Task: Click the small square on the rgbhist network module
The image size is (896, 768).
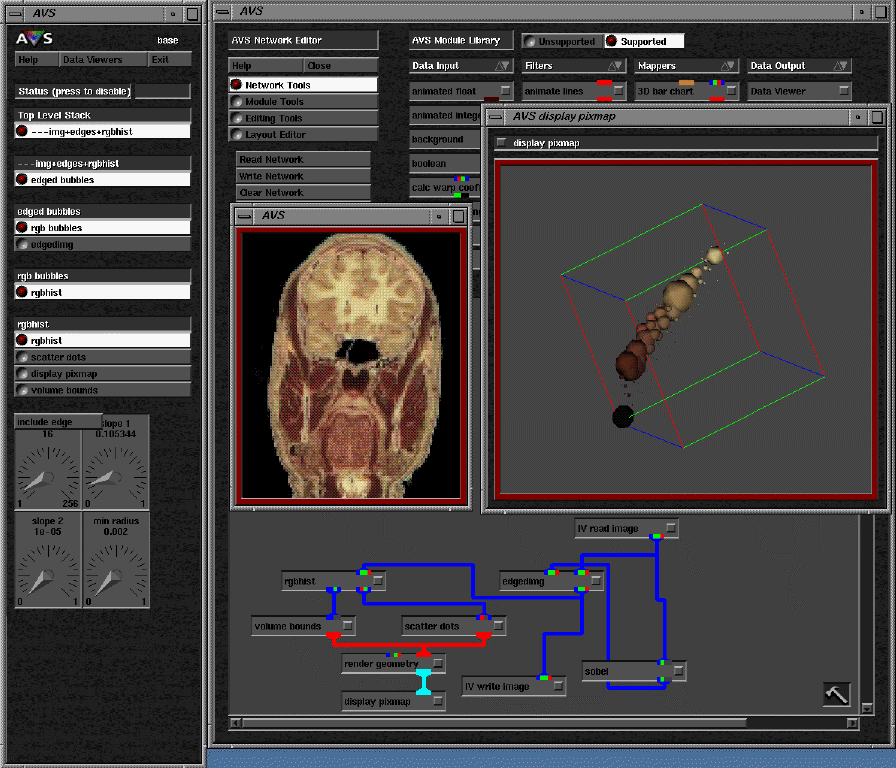Action: [x=378, y=581]
